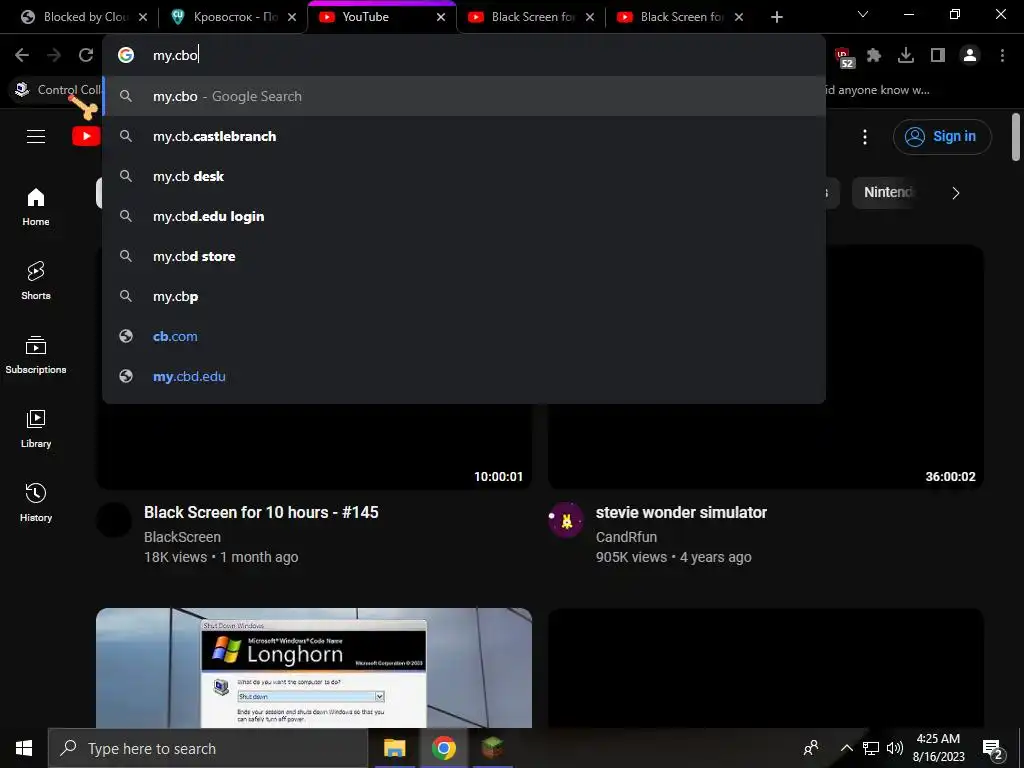Open History in the YouTube sidebar

36,502
